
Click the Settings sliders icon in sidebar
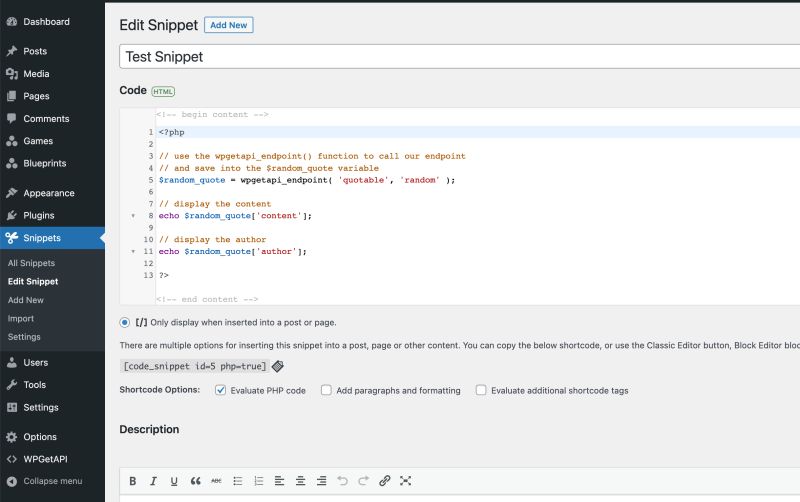12,407
